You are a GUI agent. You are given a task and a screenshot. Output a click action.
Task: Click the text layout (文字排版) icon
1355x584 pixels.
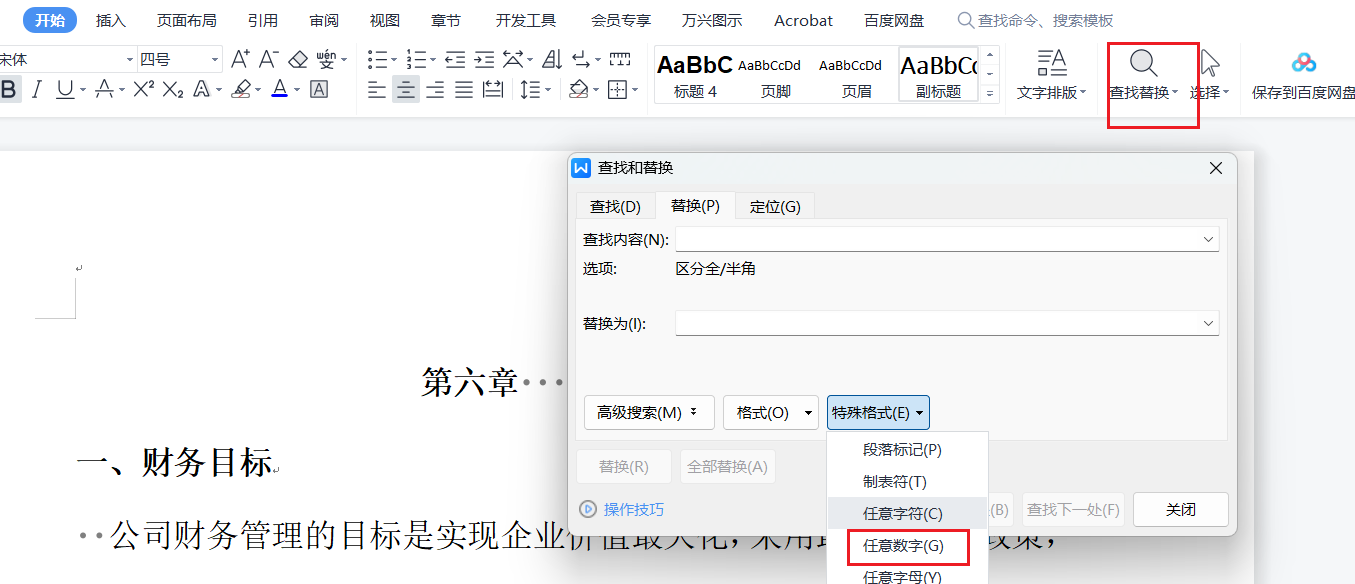(x=1051, y=65)
